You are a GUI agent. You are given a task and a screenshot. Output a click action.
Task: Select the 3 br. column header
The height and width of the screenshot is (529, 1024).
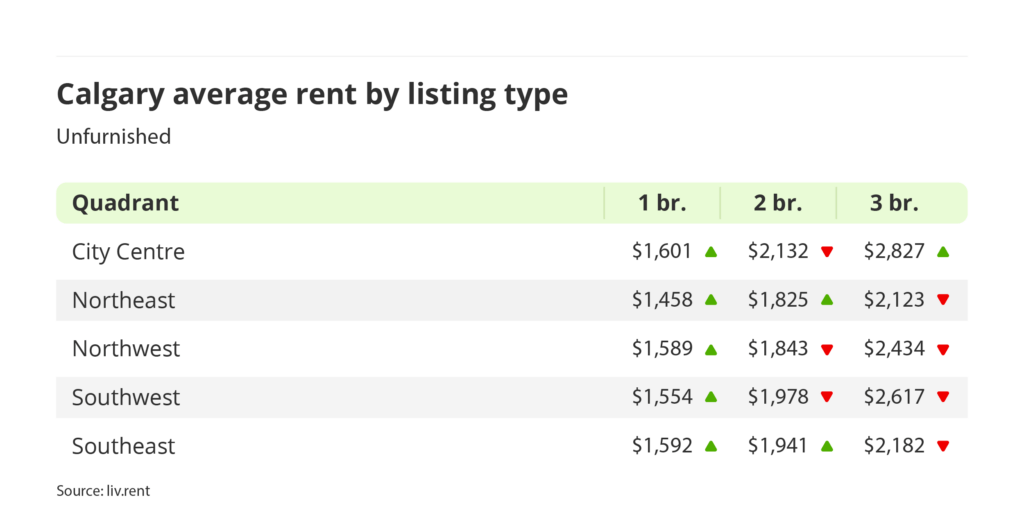[x=894, y=203]
